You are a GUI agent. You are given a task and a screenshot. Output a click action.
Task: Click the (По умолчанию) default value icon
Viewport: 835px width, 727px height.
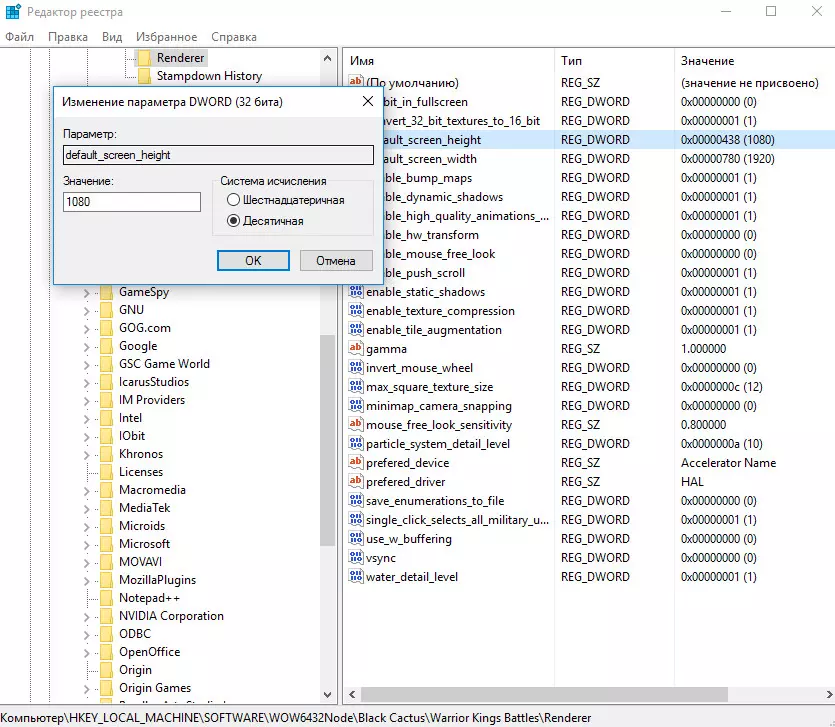[x=356, y=82]
